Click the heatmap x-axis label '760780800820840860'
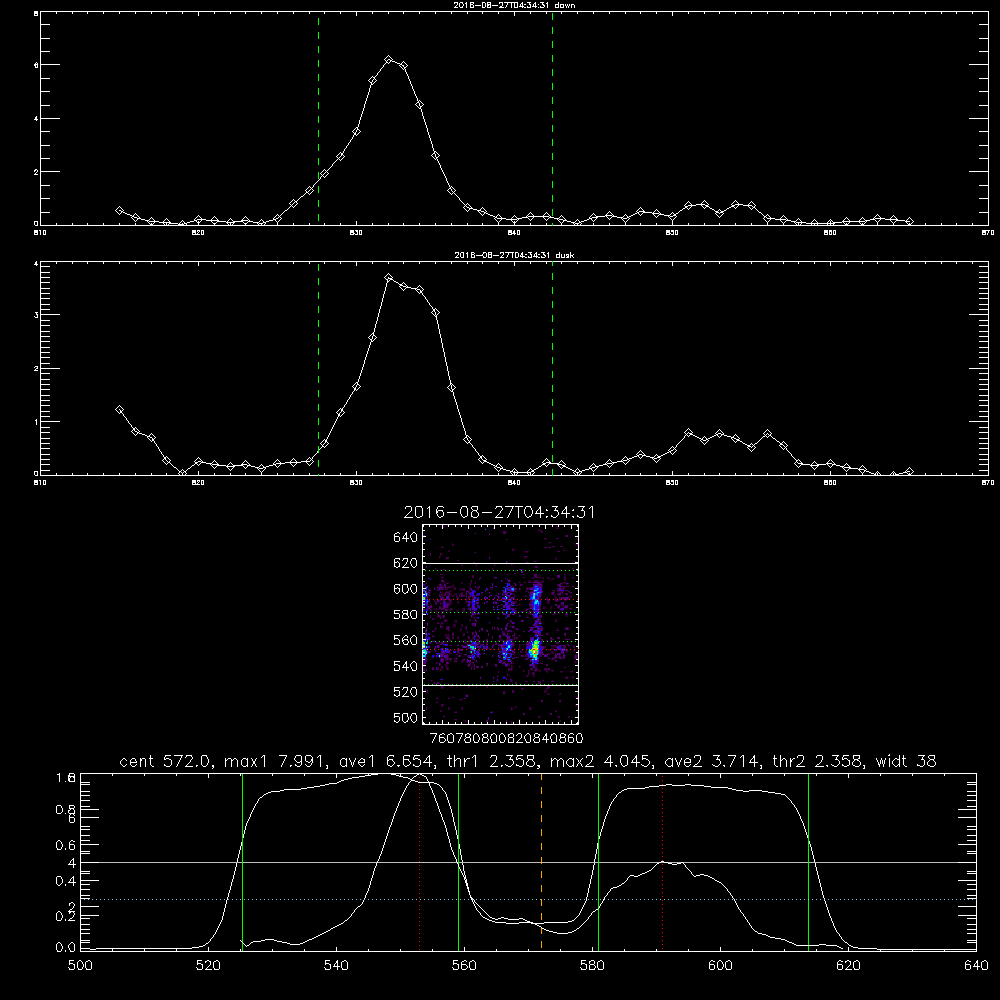This screenshot has height=1000, width=1000. (506, 739)
